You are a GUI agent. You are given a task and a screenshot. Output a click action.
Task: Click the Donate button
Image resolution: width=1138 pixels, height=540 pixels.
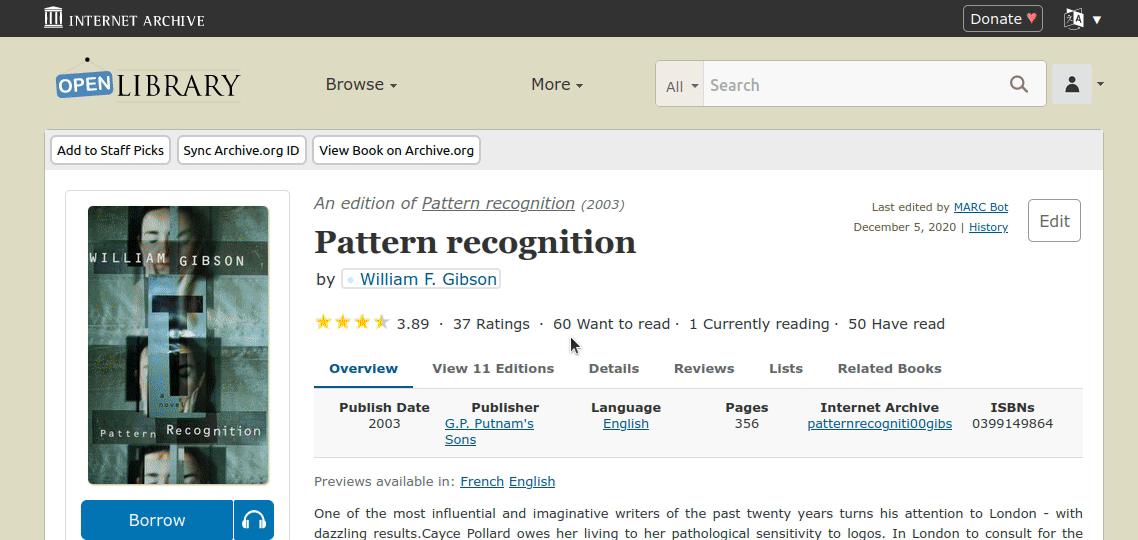click(x=1002, y=19)
